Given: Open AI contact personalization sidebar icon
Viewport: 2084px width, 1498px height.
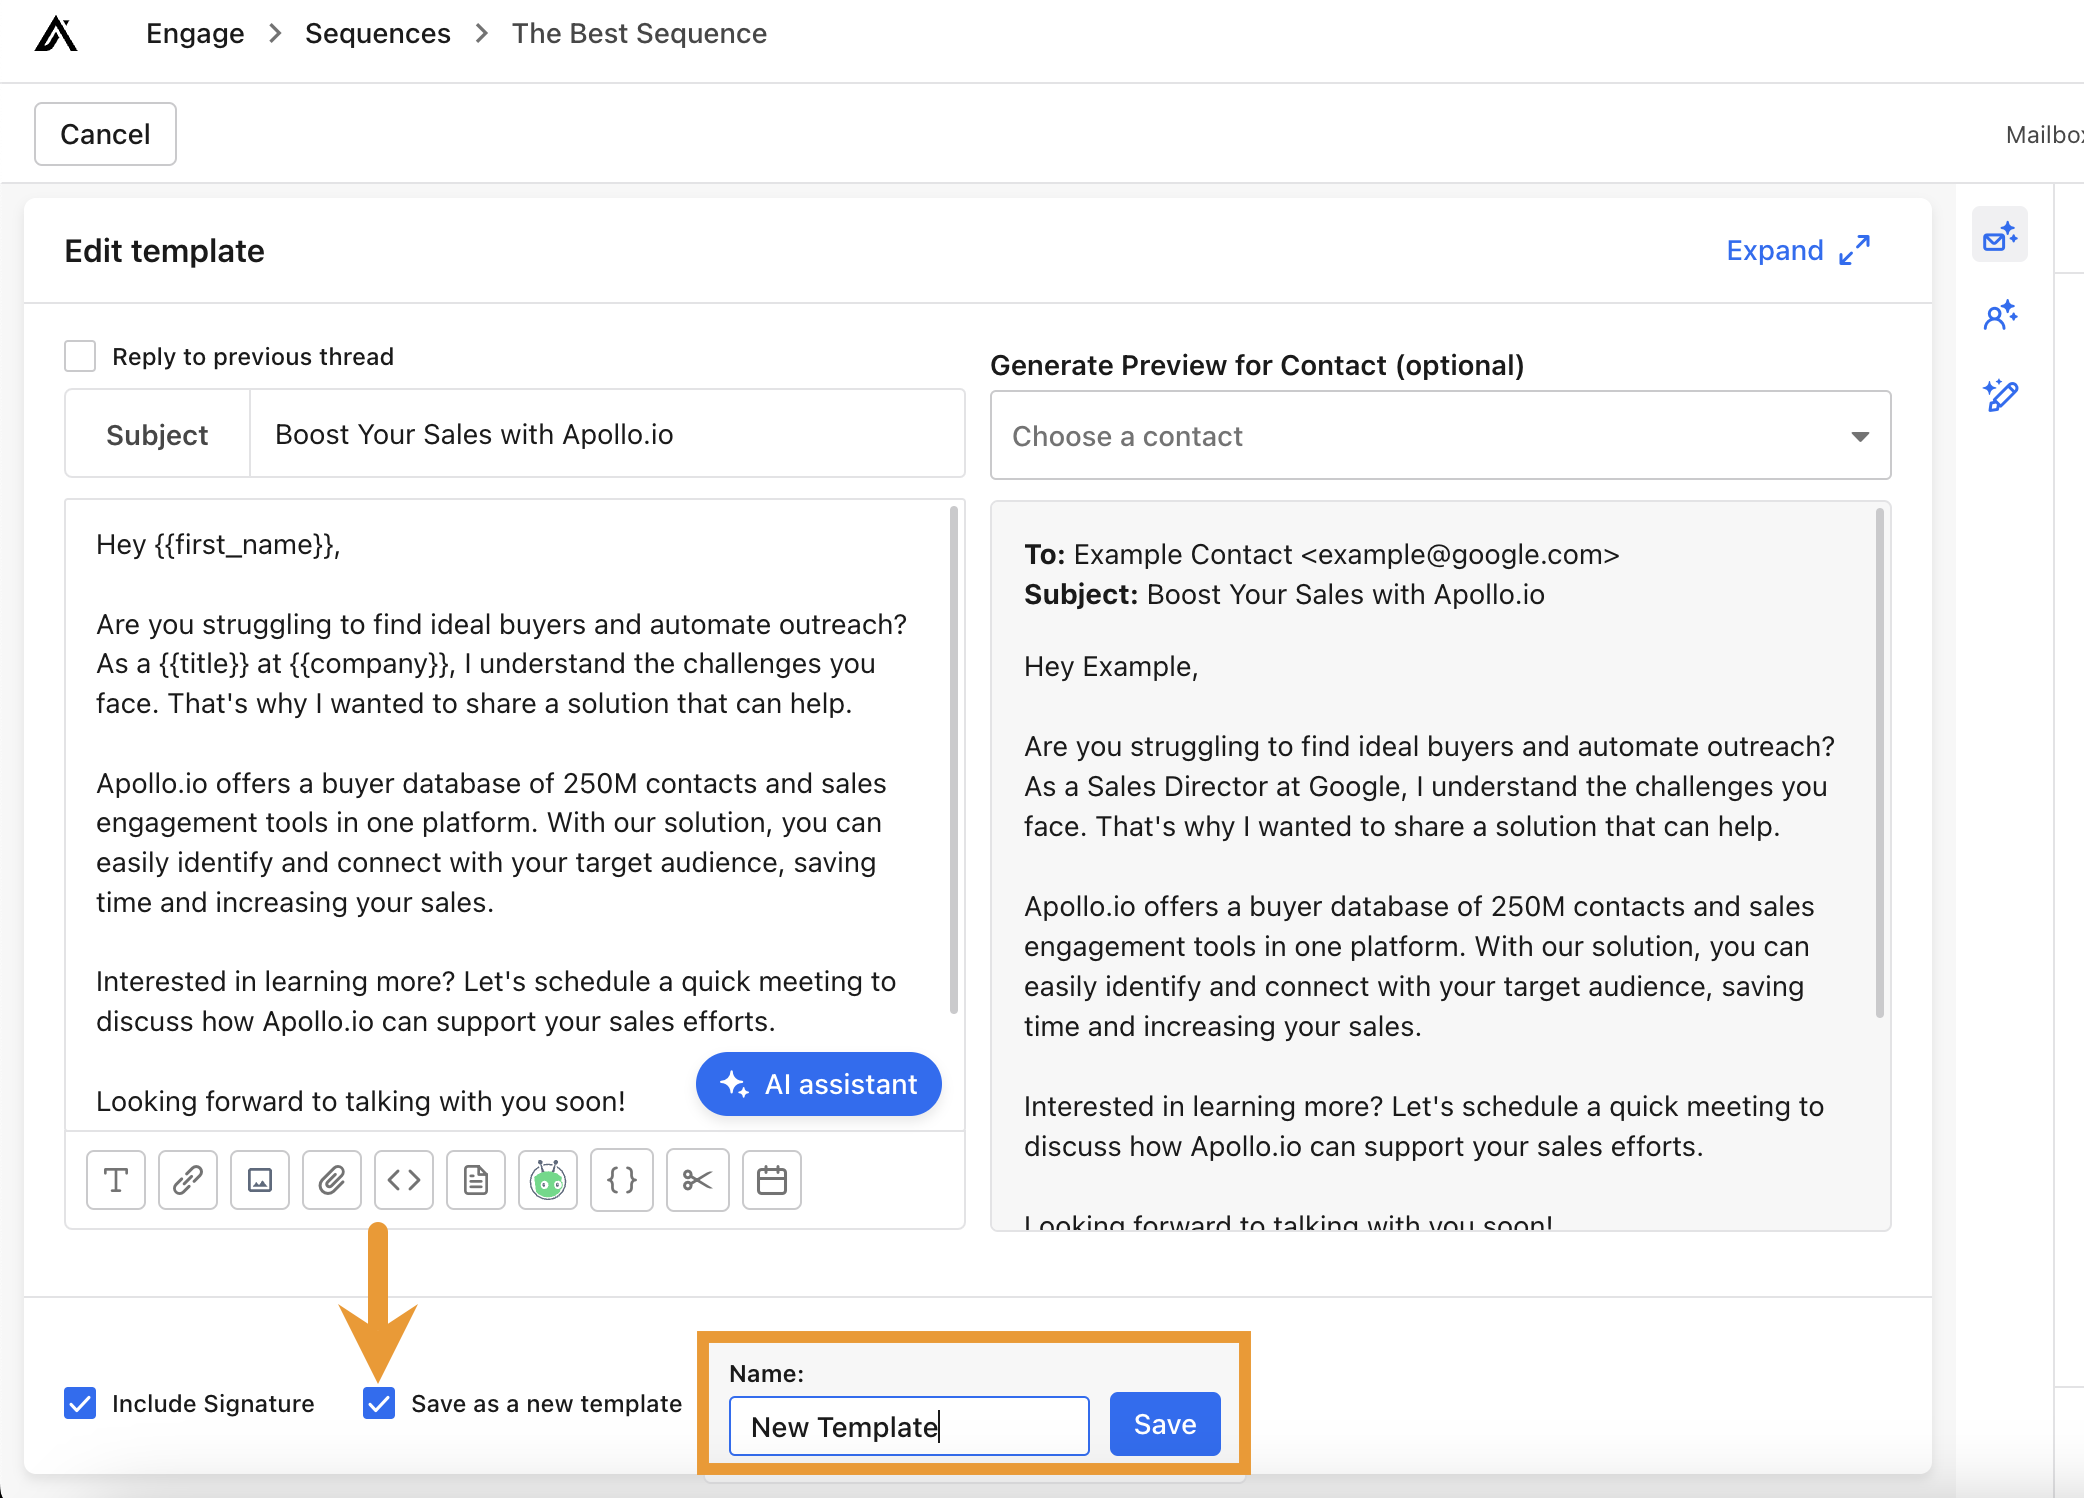Looking at the screenshot, I should 2000,316.
